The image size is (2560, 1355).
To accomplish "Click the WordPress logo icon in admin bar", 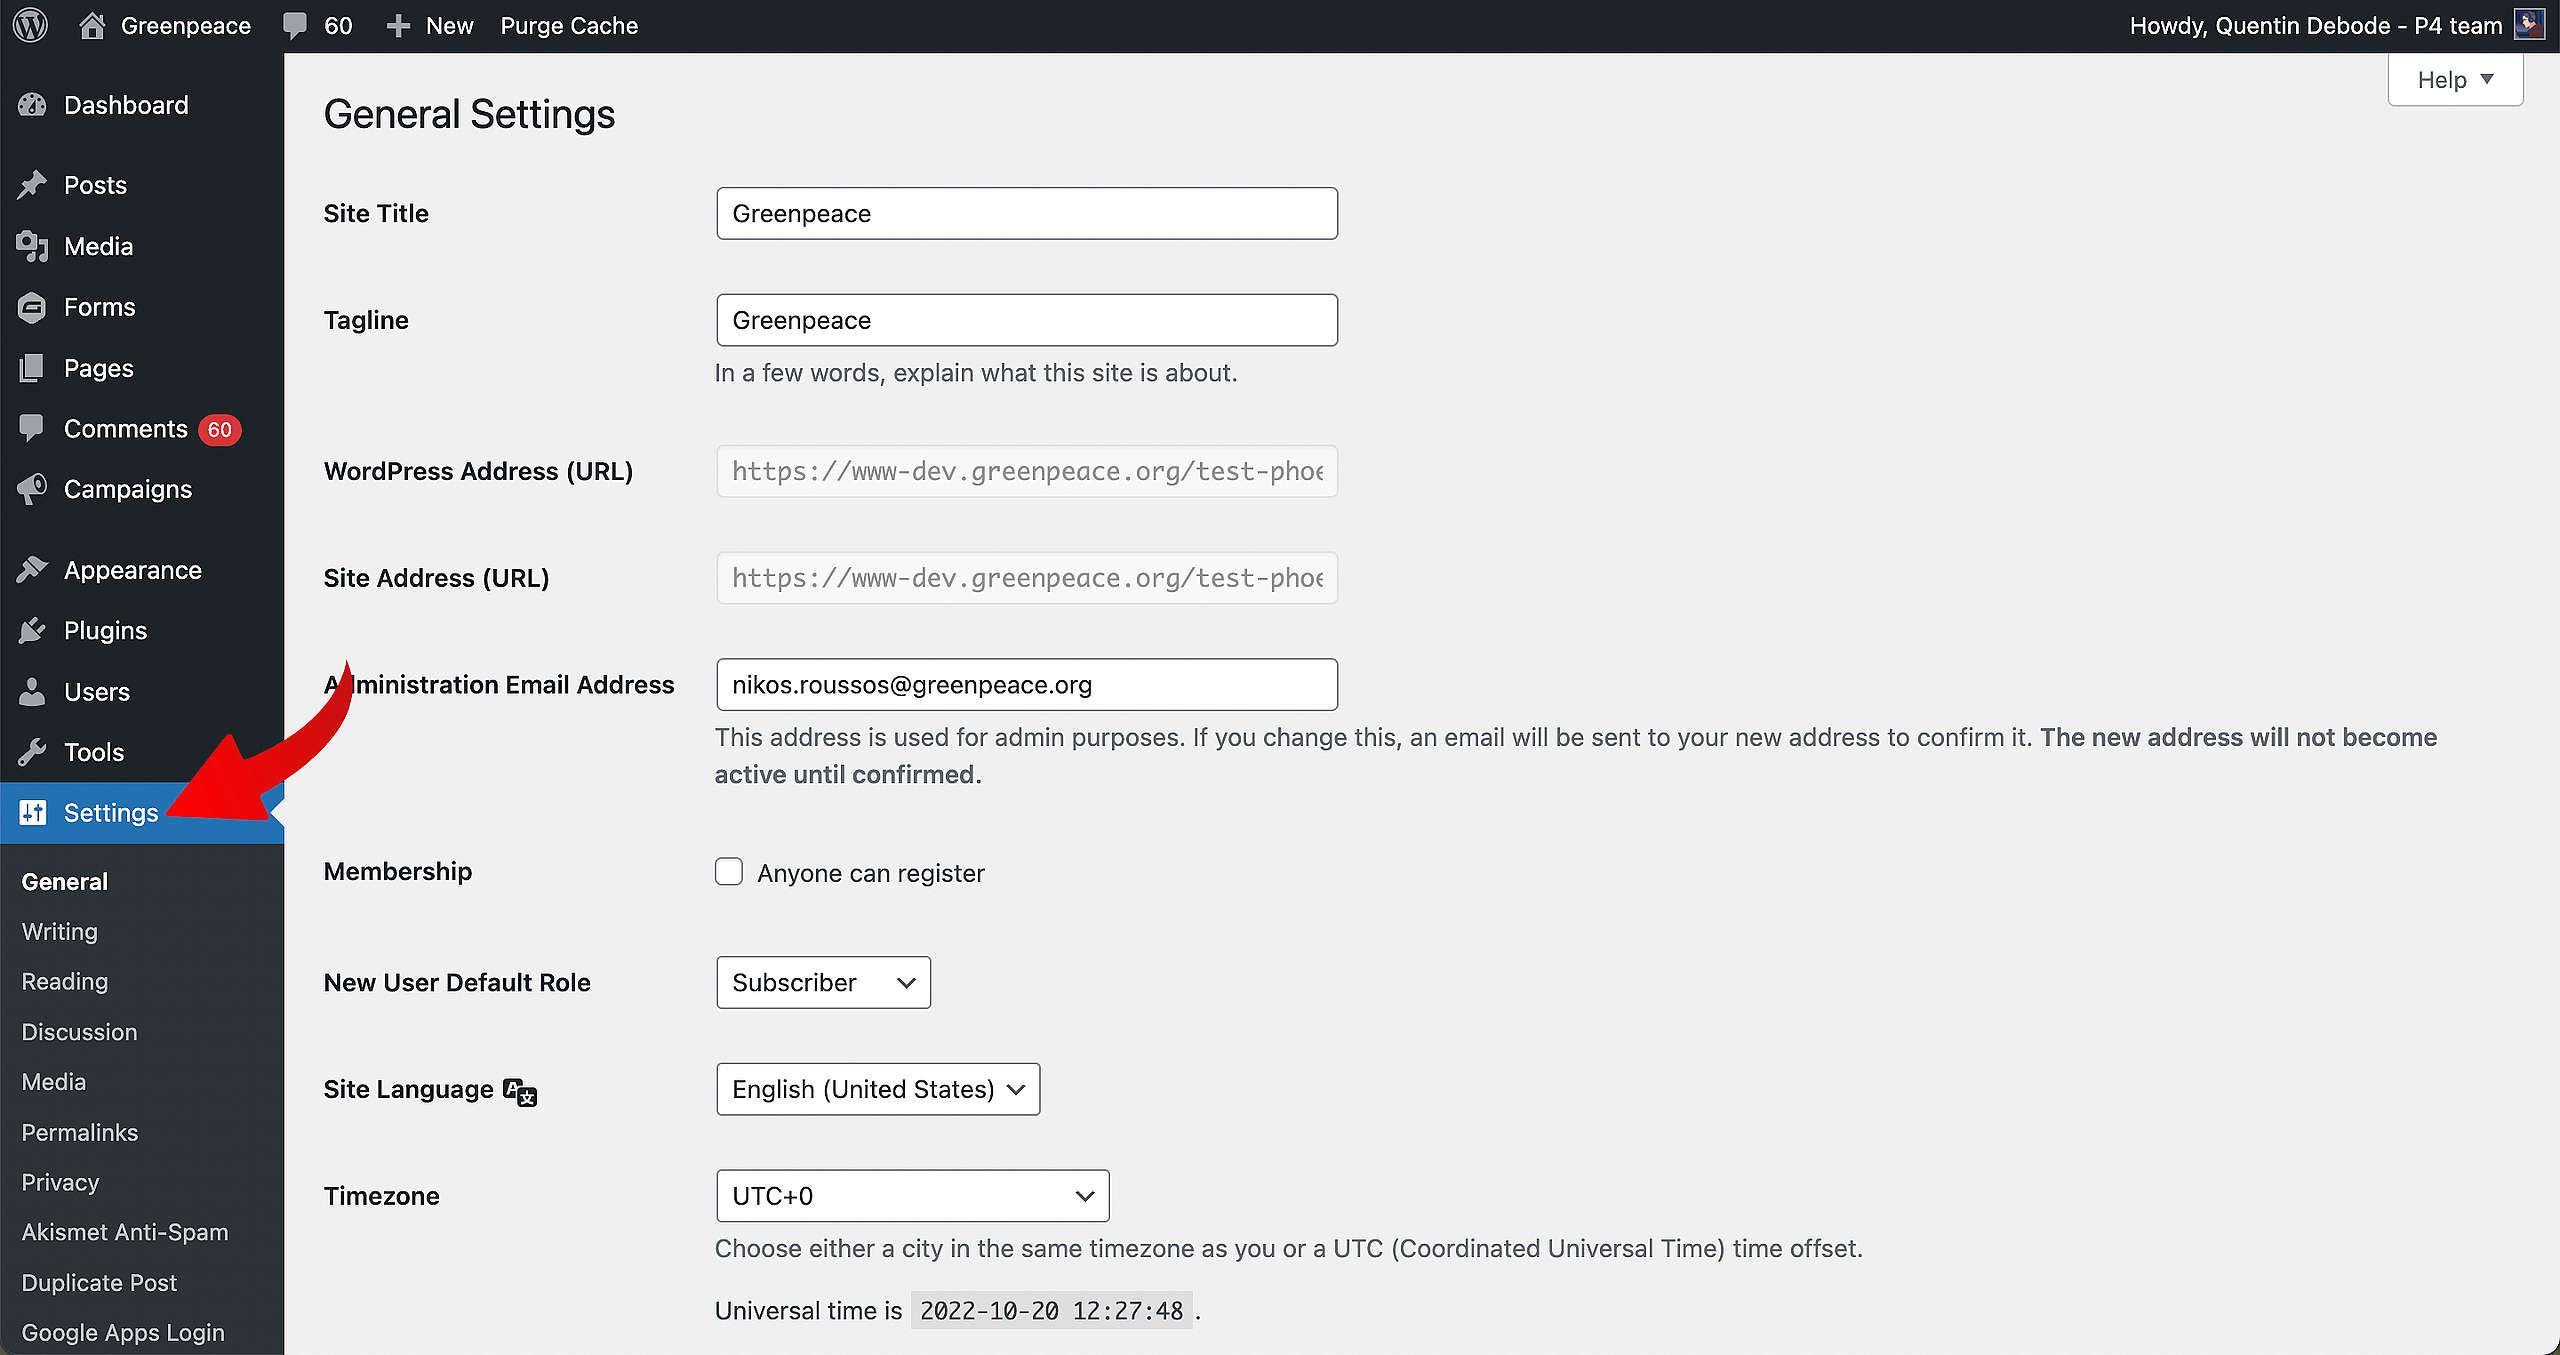I will tap(31, 25).
